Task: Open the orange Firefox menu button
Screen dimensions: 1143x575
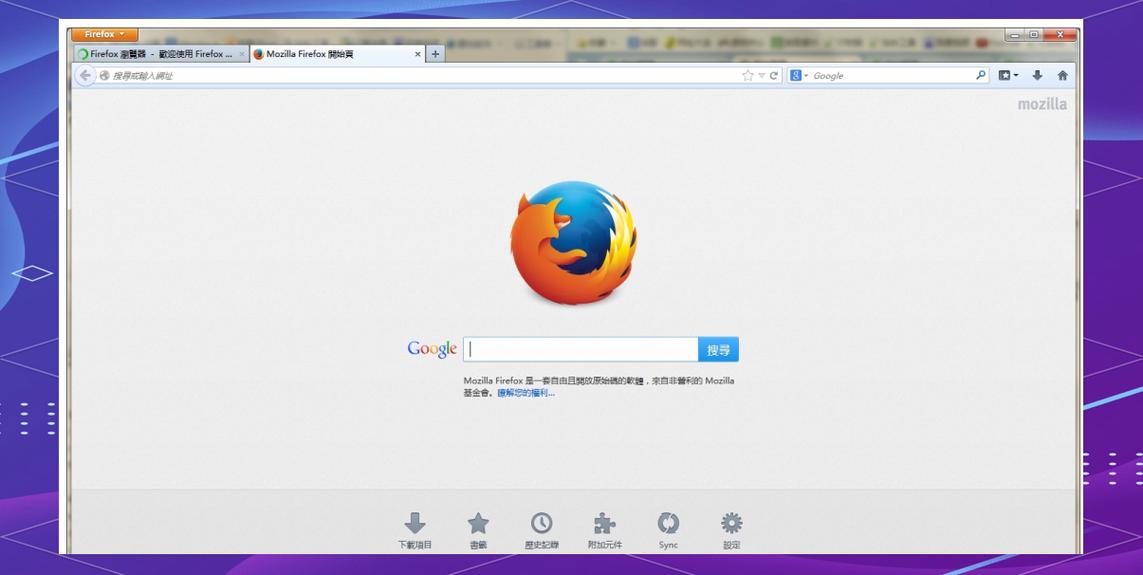Action: (x=104, y=35)
